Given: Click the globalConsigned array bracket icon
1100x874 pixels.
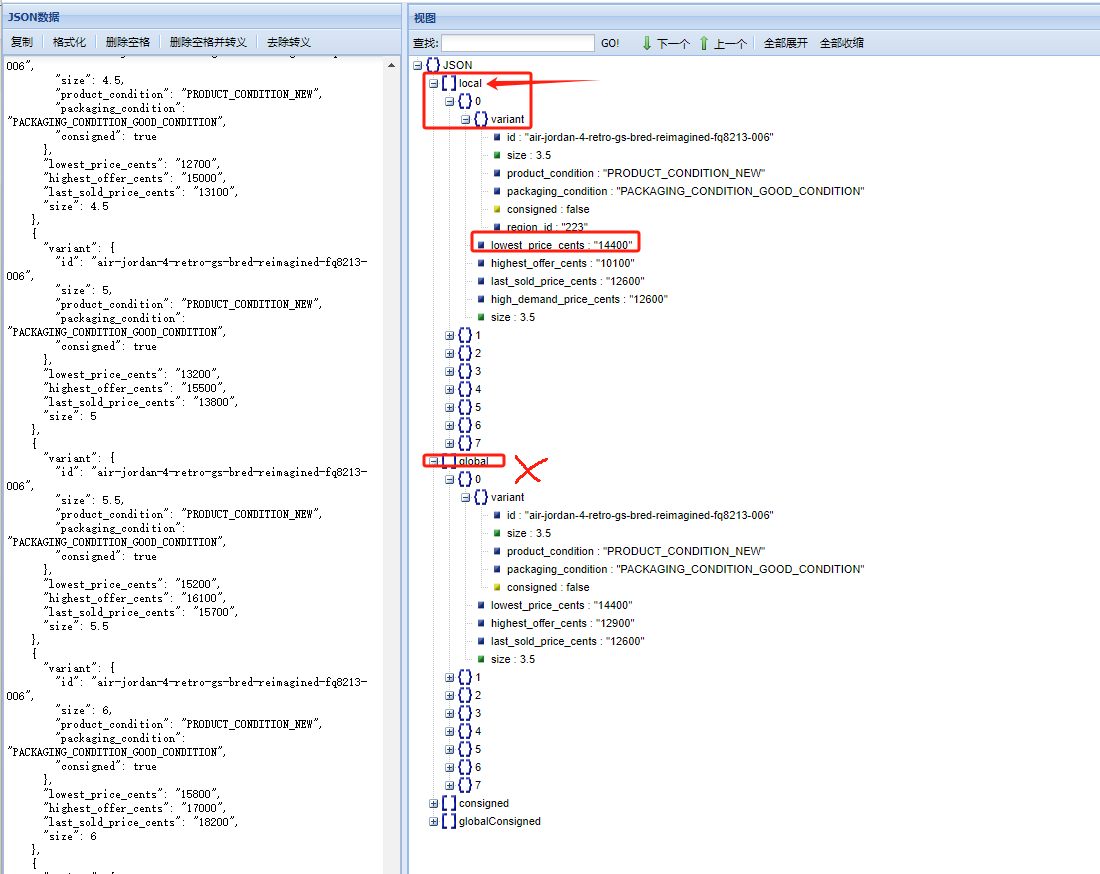Looking at the screenshot, I should pos(449,821).
